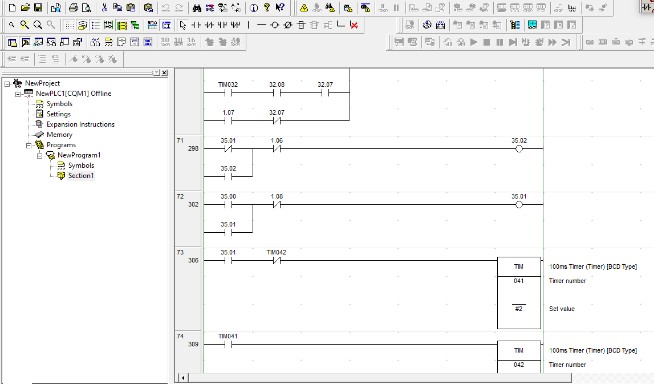The image size is (654, 384).
Task: Open Print Preview from toolbar
Action: [86, 8]
